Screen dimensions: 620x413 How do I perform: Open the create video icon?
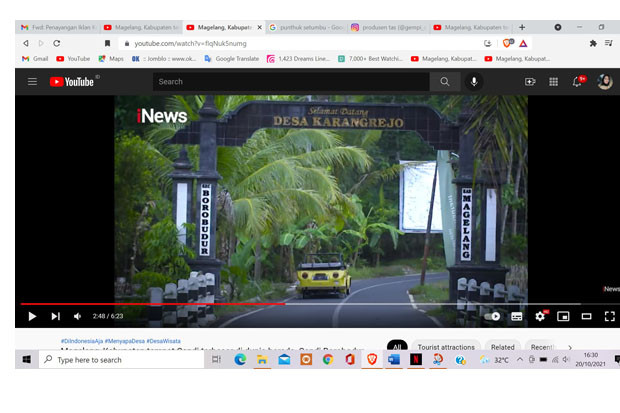coord(530,81)
